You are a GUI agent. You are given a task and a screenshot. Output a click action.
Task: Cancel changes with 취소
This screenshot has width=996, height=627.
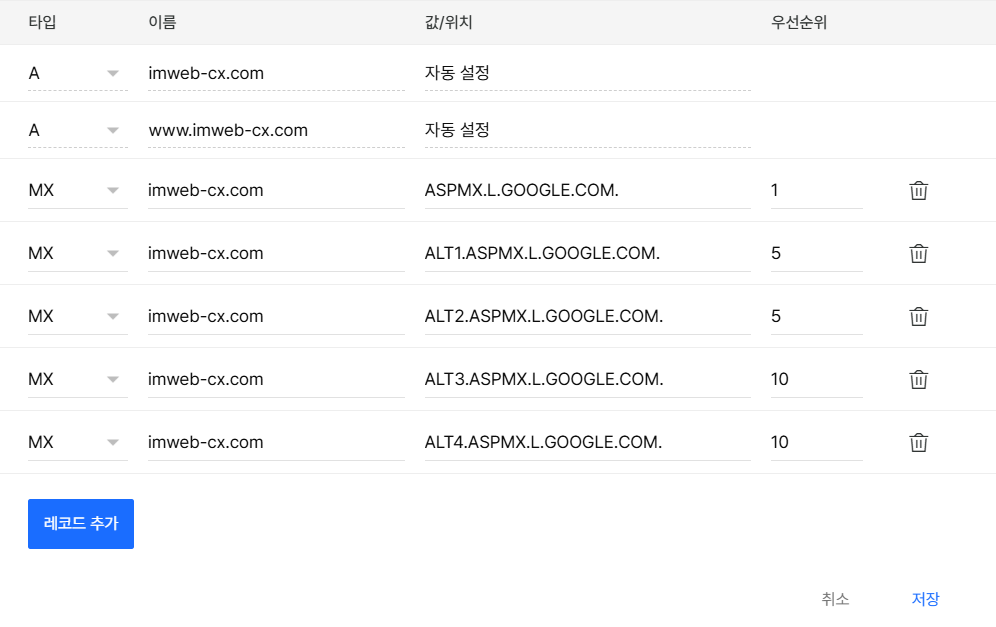[x=835, y=599]
